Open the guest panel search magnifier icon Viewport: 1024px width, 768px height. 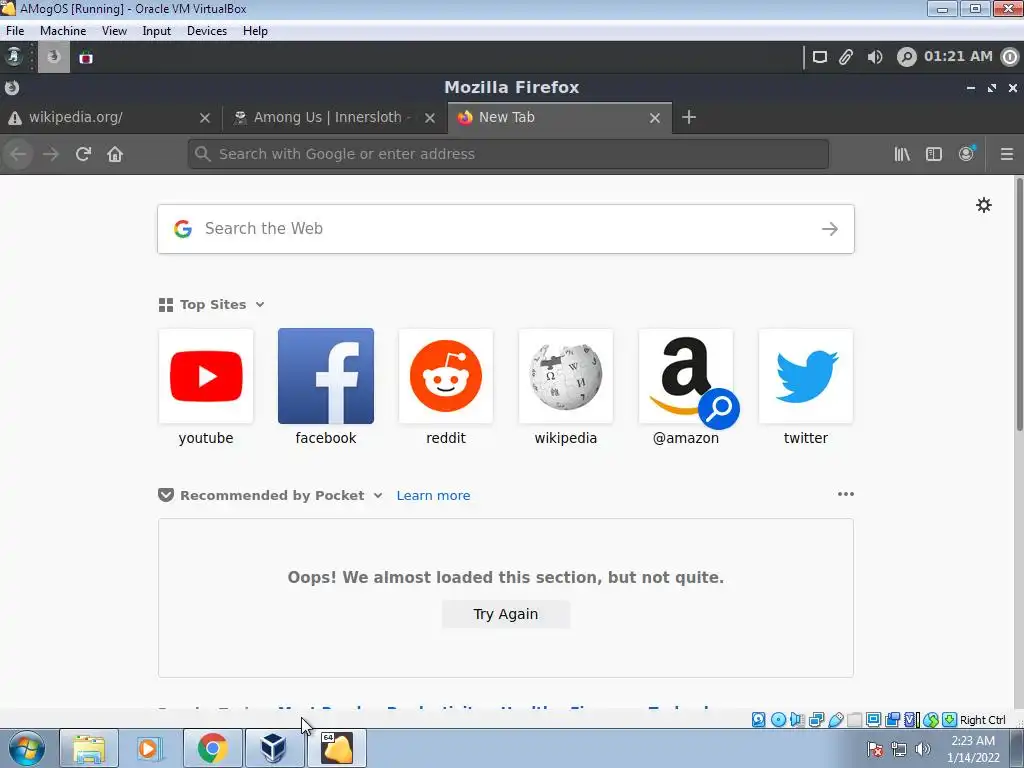906,57
